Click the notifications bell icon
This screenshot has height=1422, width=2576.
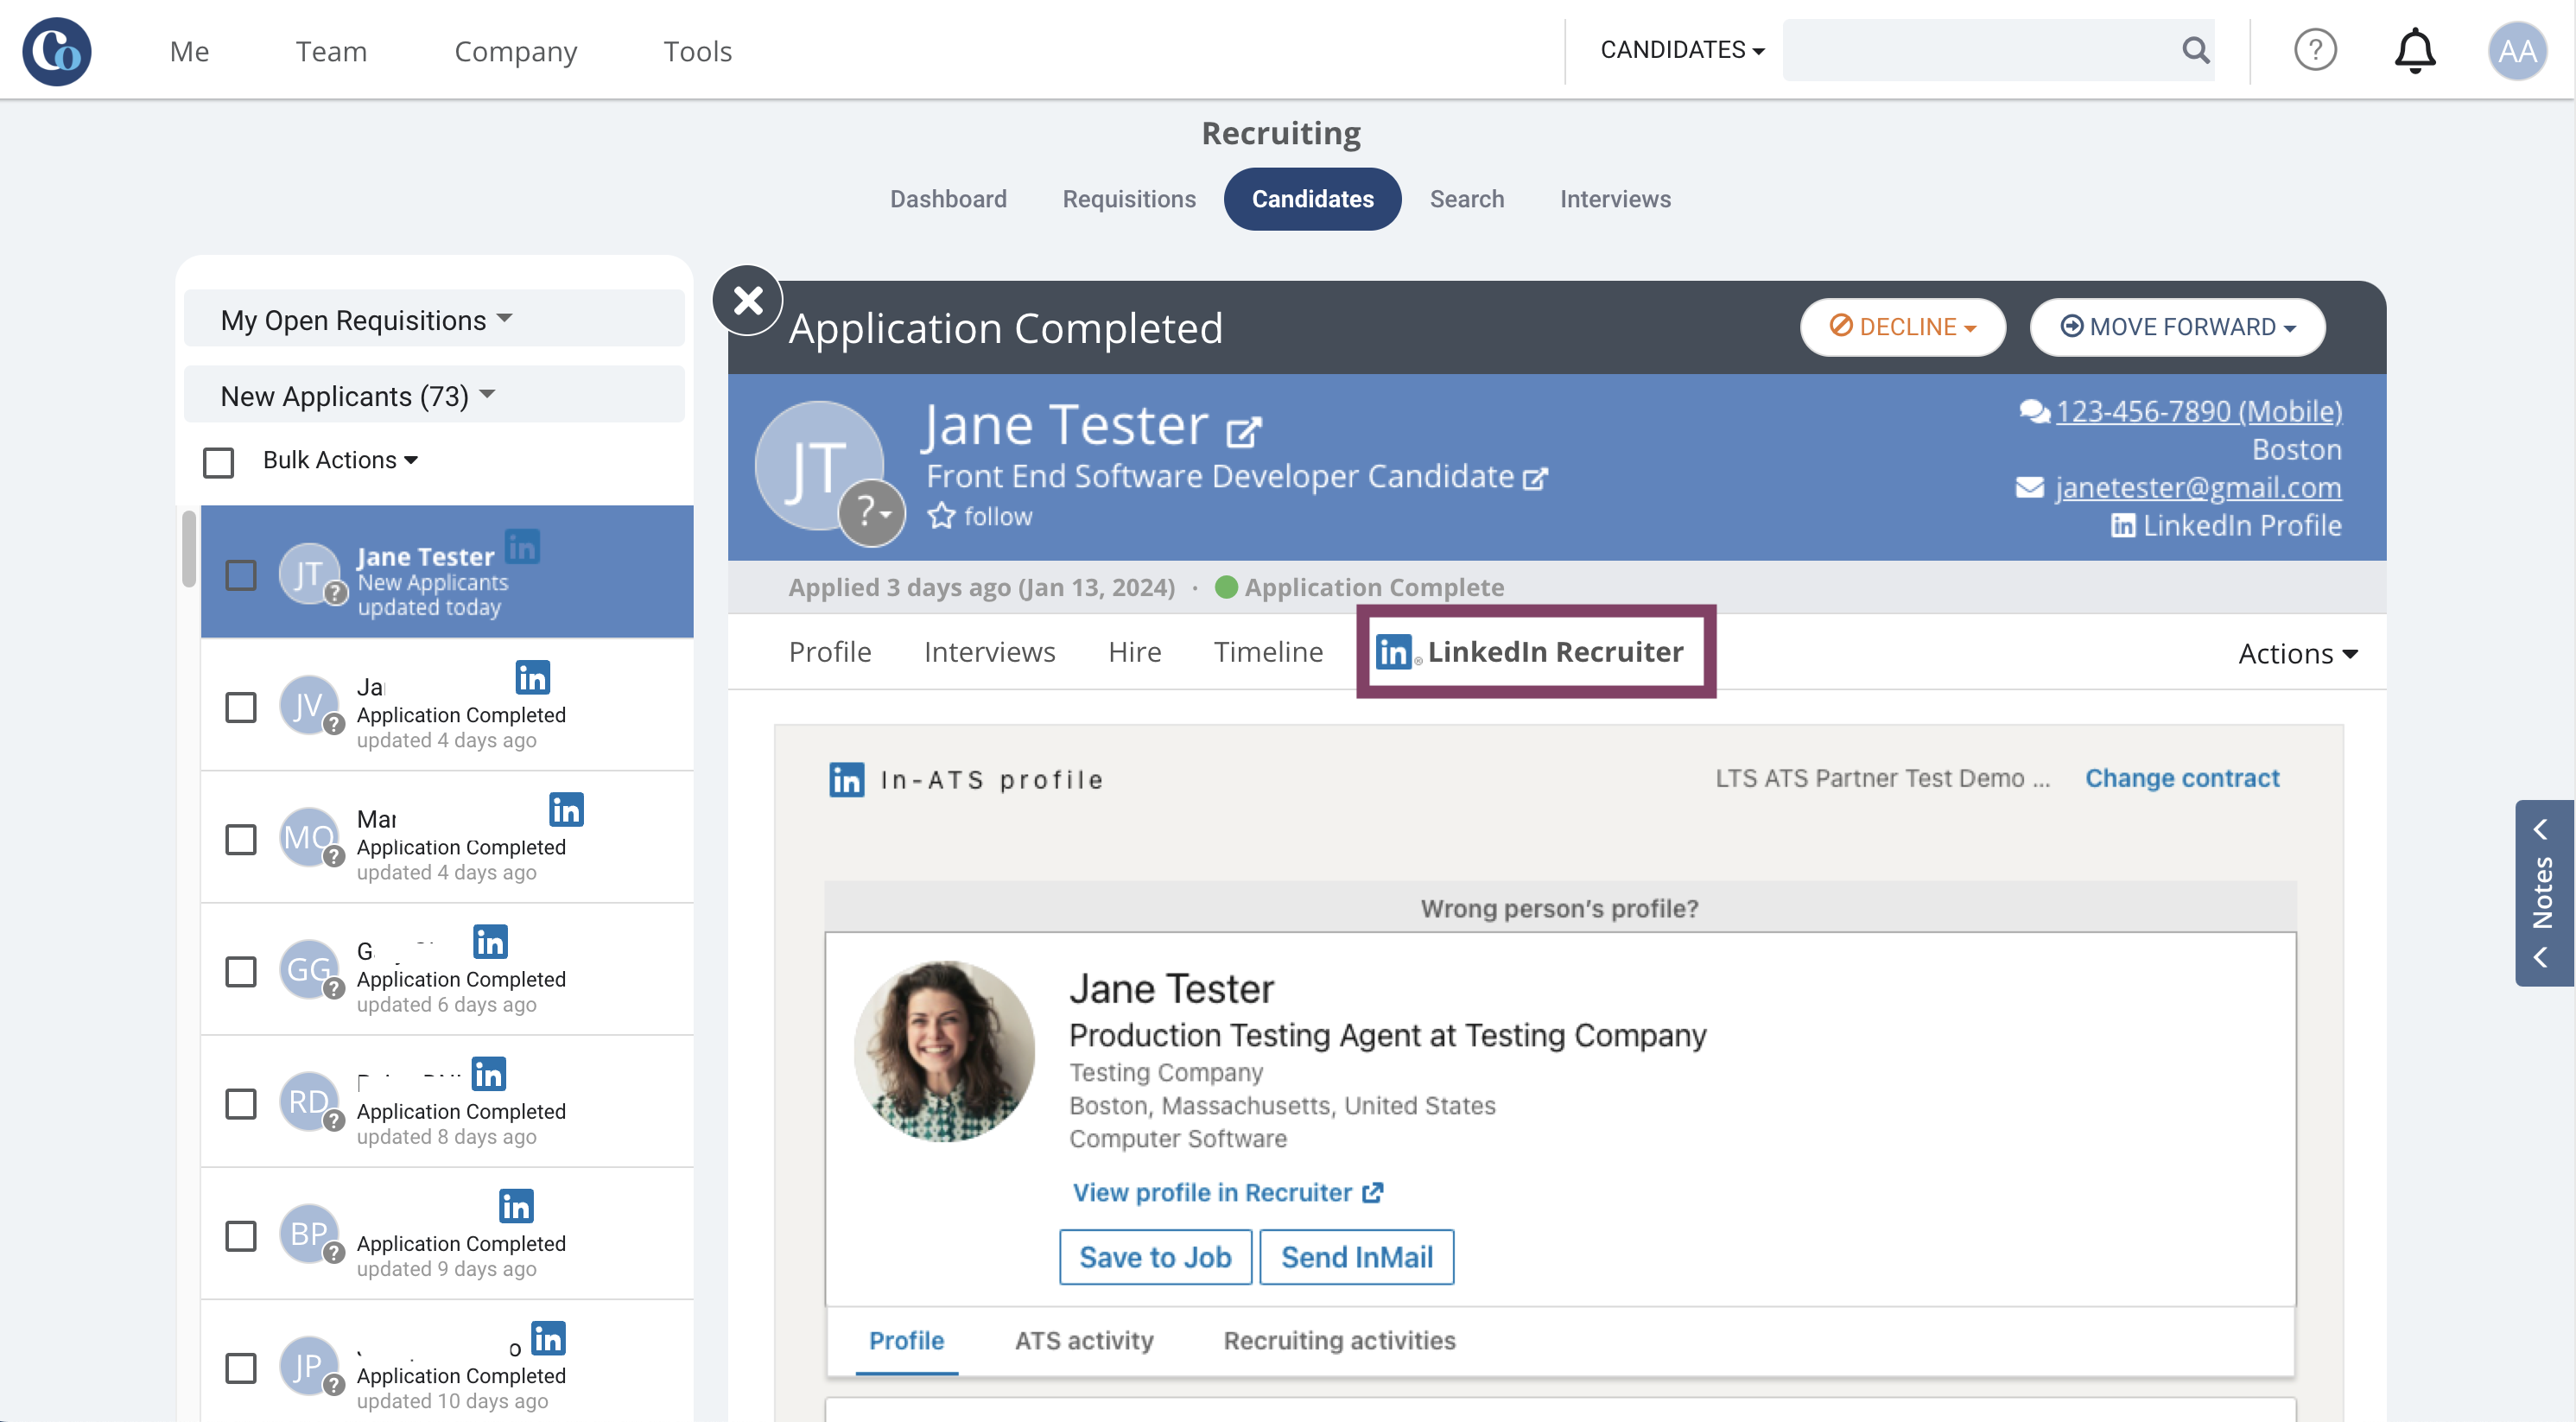2414,50
